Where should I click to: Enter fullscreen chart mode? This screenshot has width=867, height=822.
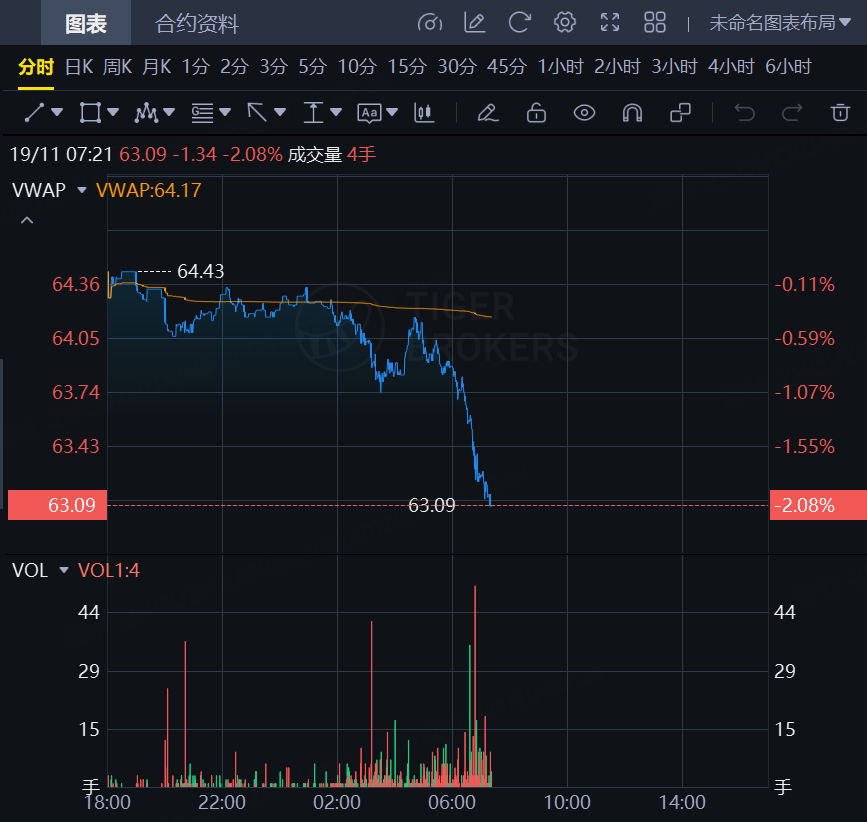pos(610,22)
